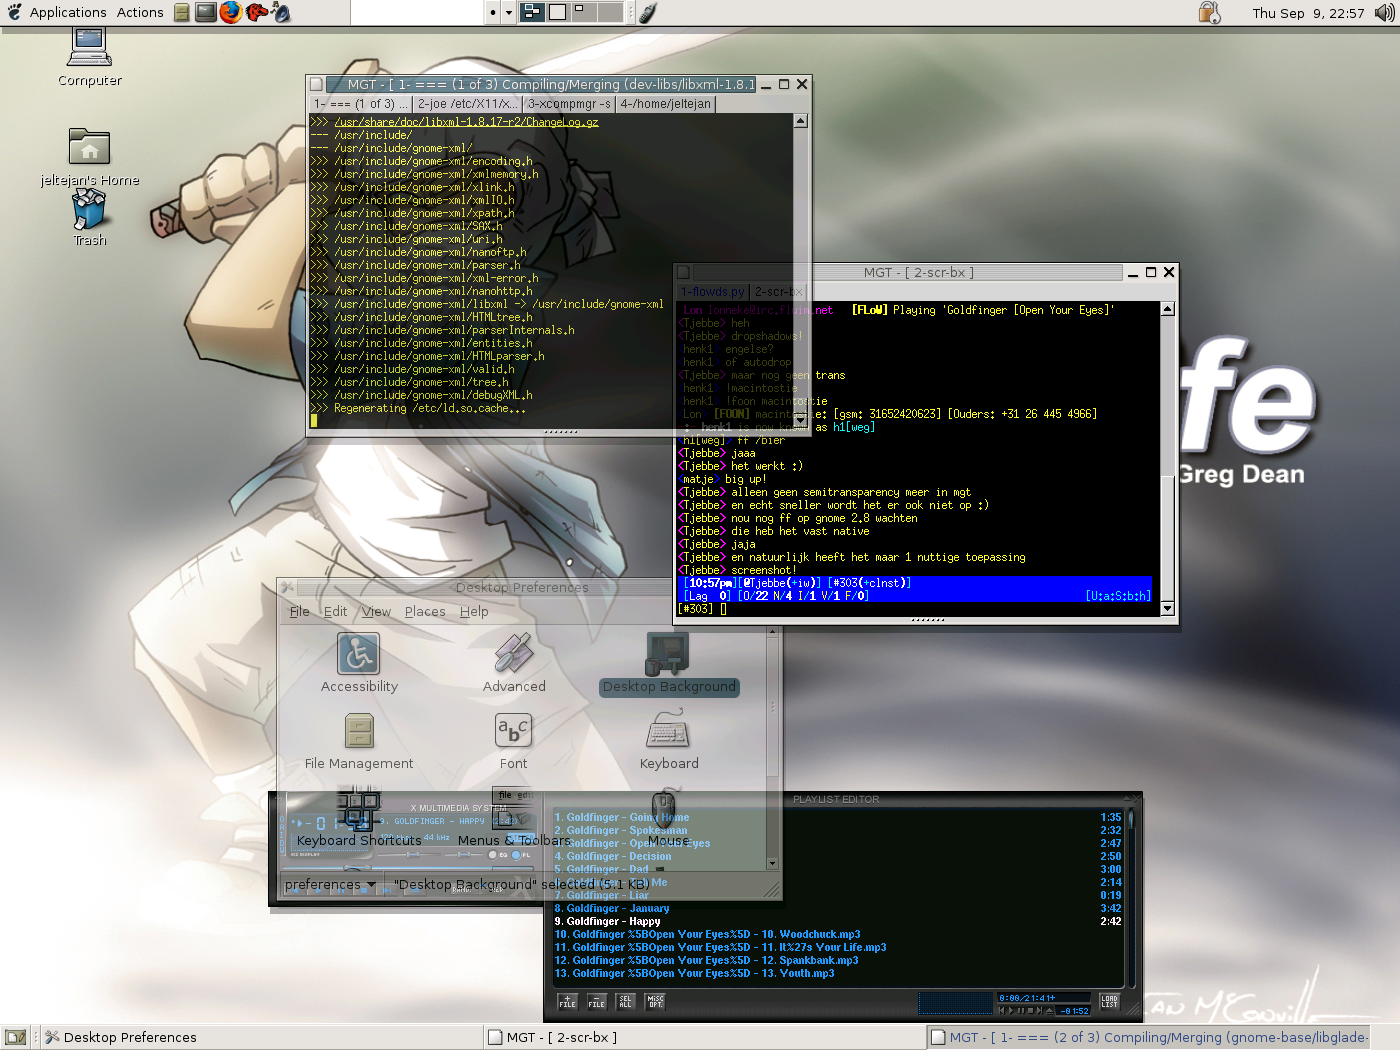Open the GNOME foot Applications icon
The height and width of the screenshot is (1050, 1400).
click(x=14, y=12)
